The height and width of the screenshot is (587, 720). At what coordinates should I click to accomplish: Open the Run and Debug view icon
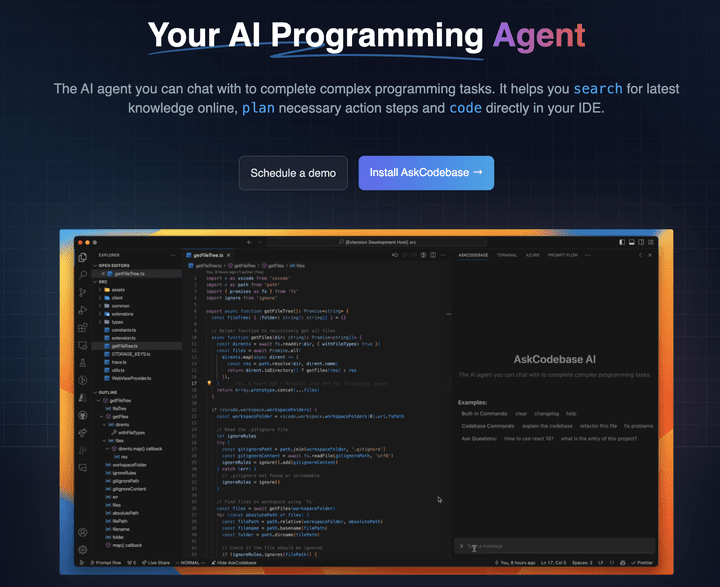[x=83, y=310]
